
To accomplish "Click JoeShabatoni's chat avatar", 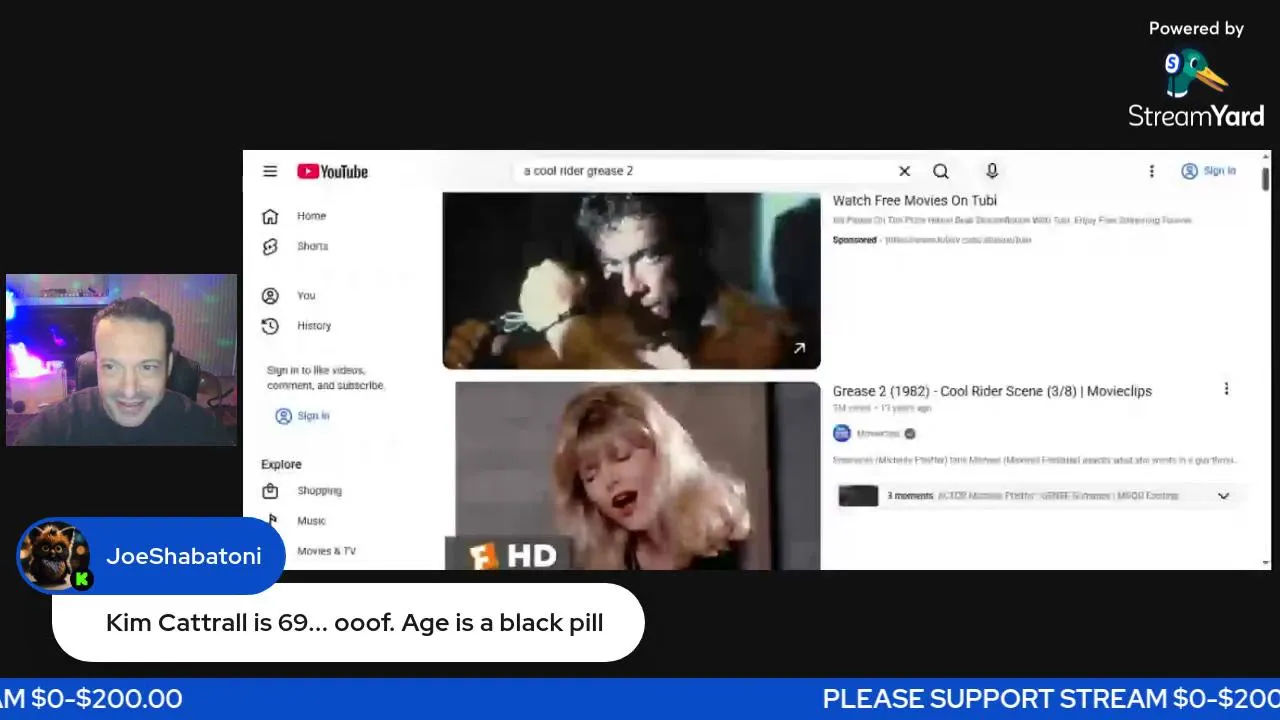I will (x=53, y=555).
